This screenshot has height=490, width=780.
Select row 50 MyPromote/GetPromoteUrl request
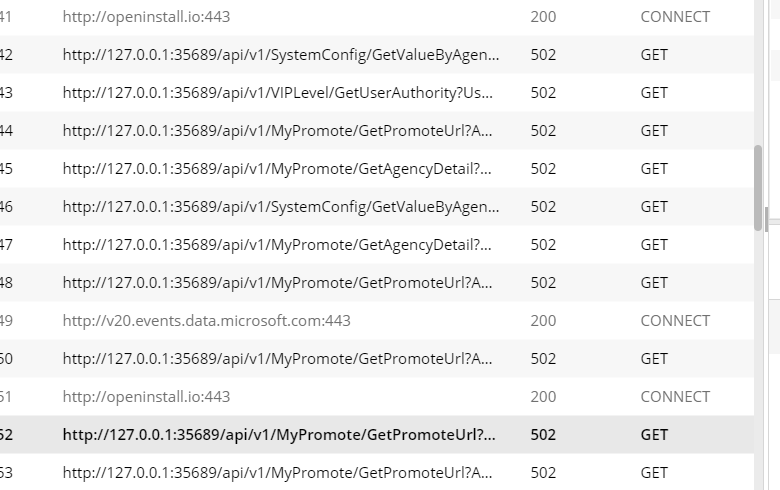click(x=377, y=359)
